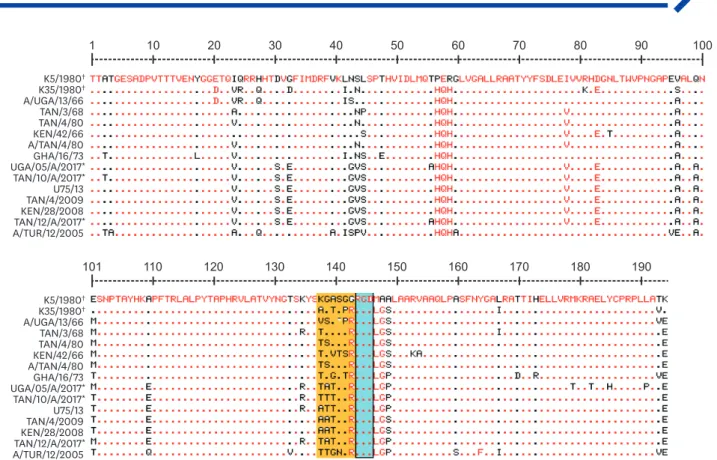The width and height of the screenshot is (717, 460).
Task: Select ruler position number 100
Action: click(703, 45)
